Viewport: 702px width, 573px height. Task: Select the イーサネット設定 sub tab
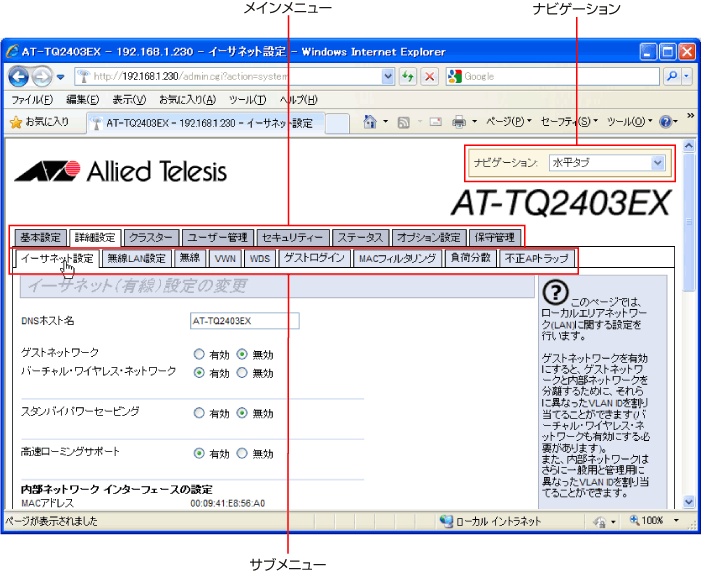tap(57, 258)
